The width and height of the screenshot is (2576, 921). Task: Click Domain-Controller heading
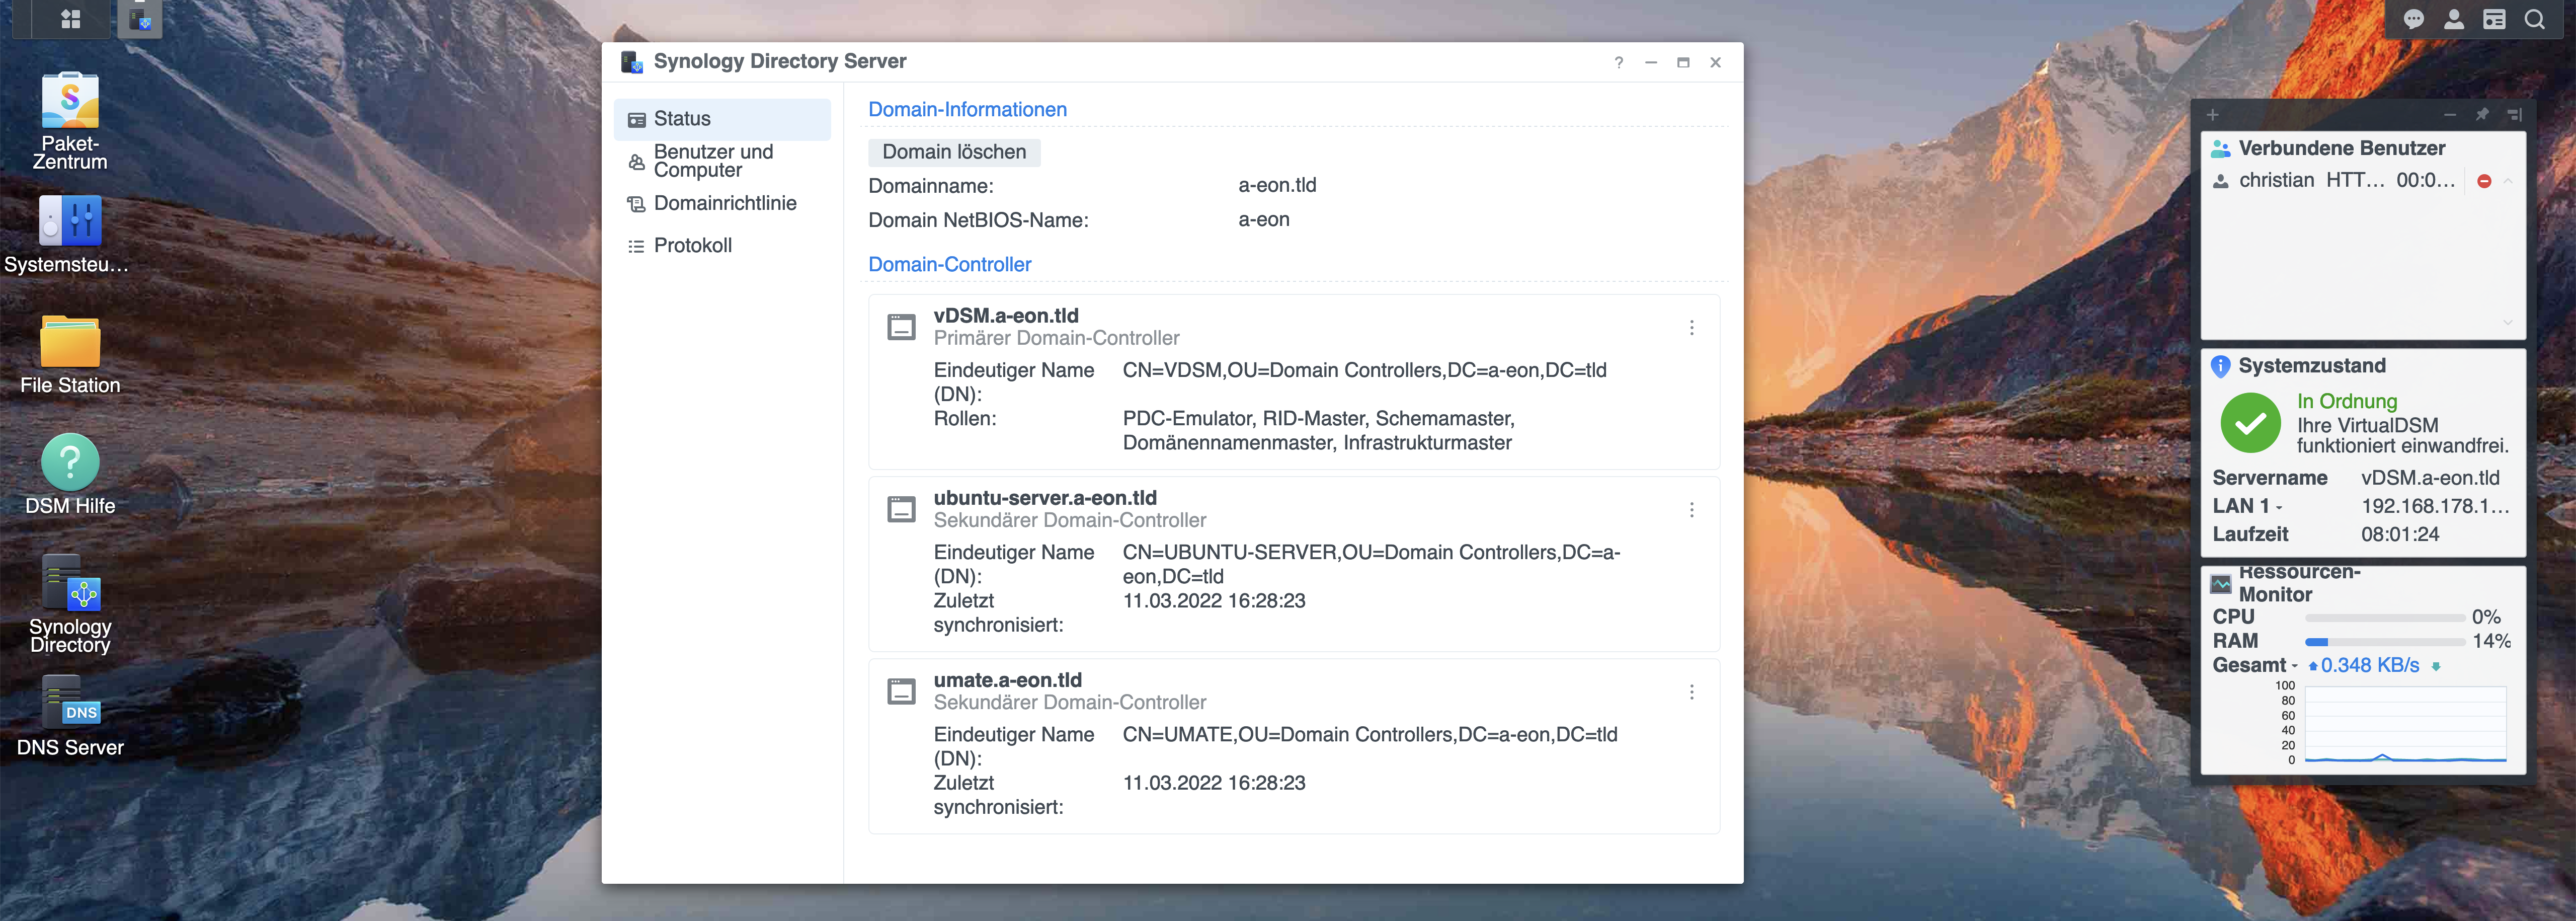949,265
